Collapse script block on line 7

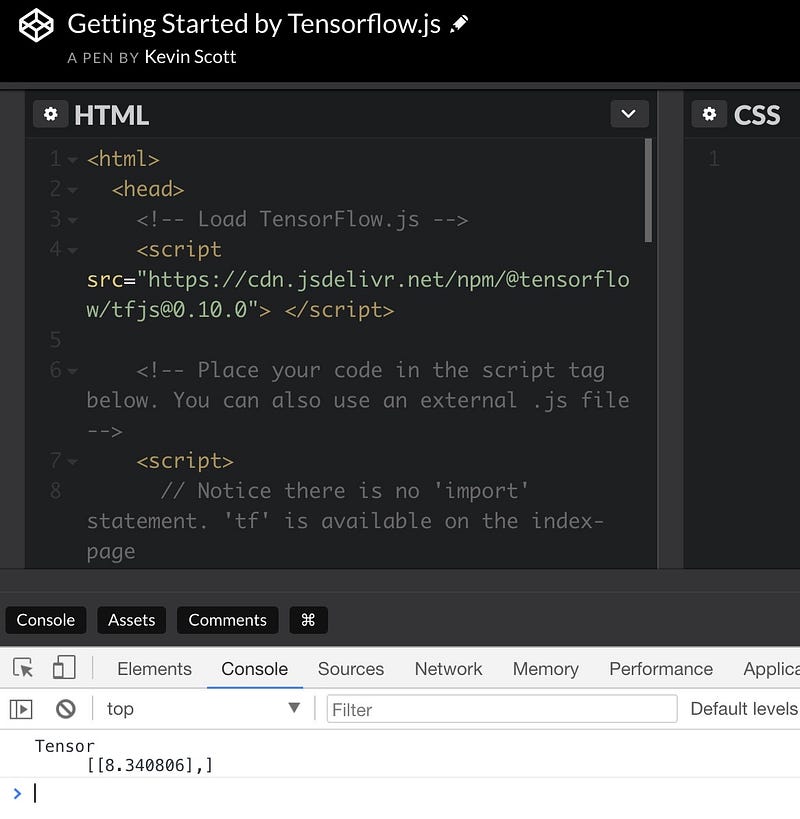[73, 462]
